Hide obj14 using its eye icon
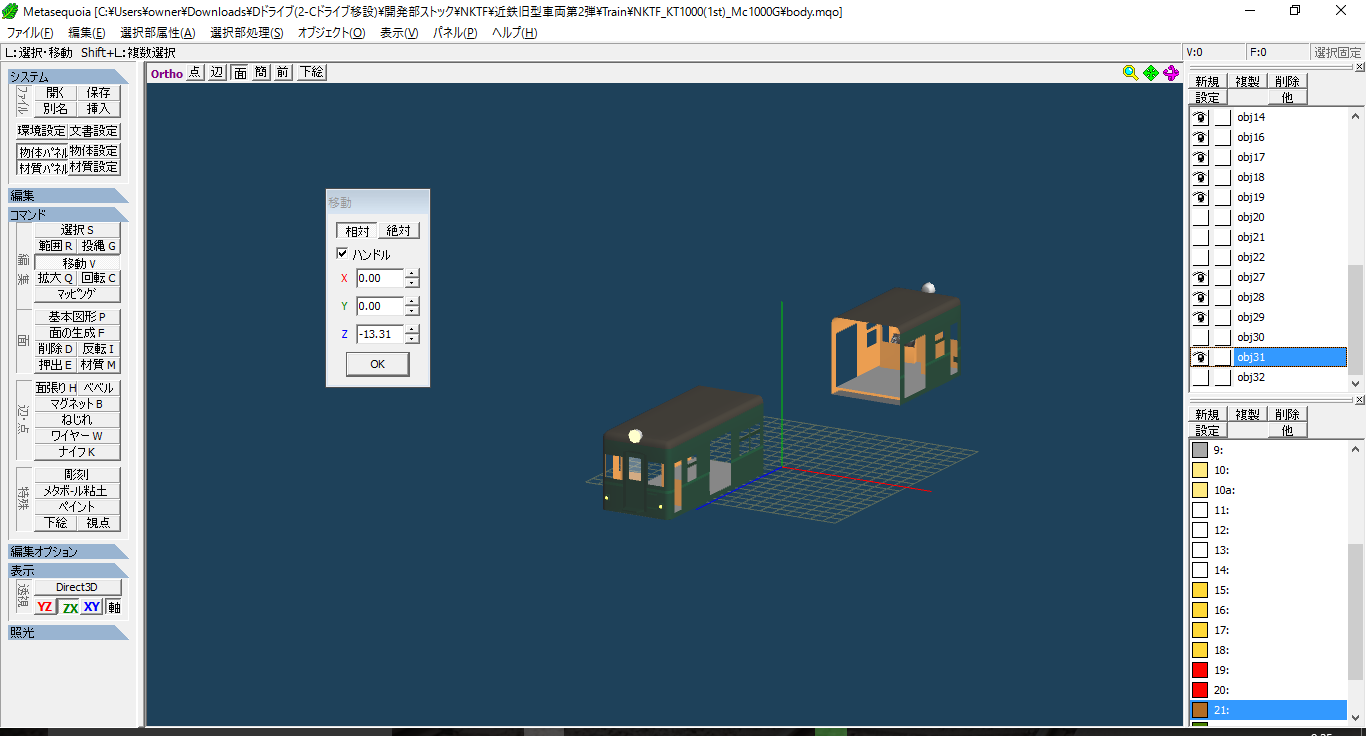 point(1200,117)
